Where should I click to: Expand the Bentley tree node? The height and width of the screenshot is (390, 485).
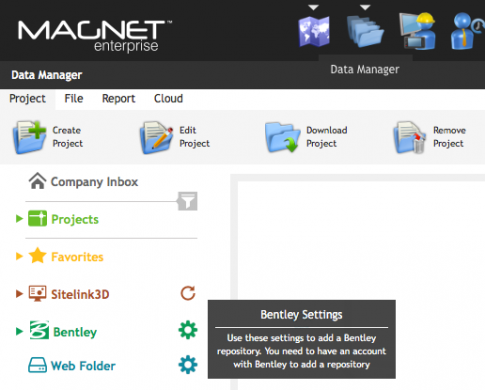pos(19,331)
